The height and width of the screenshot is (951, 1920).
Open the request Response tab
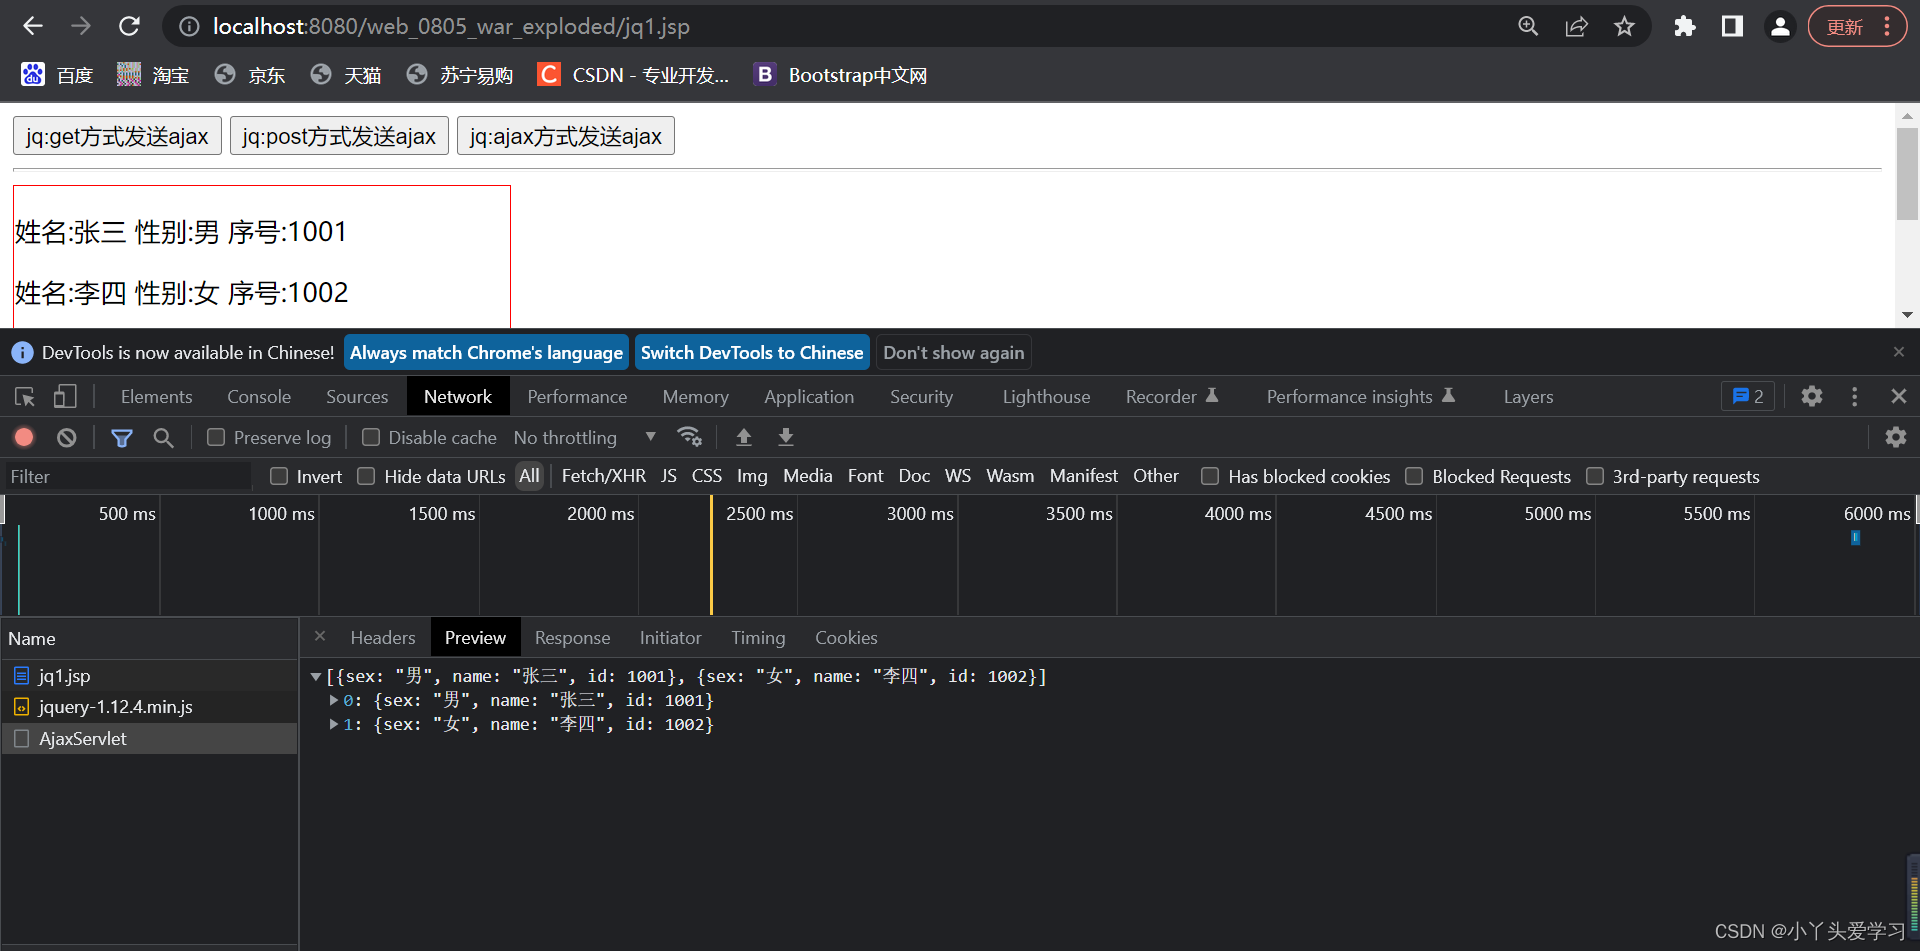click(572, 638)
